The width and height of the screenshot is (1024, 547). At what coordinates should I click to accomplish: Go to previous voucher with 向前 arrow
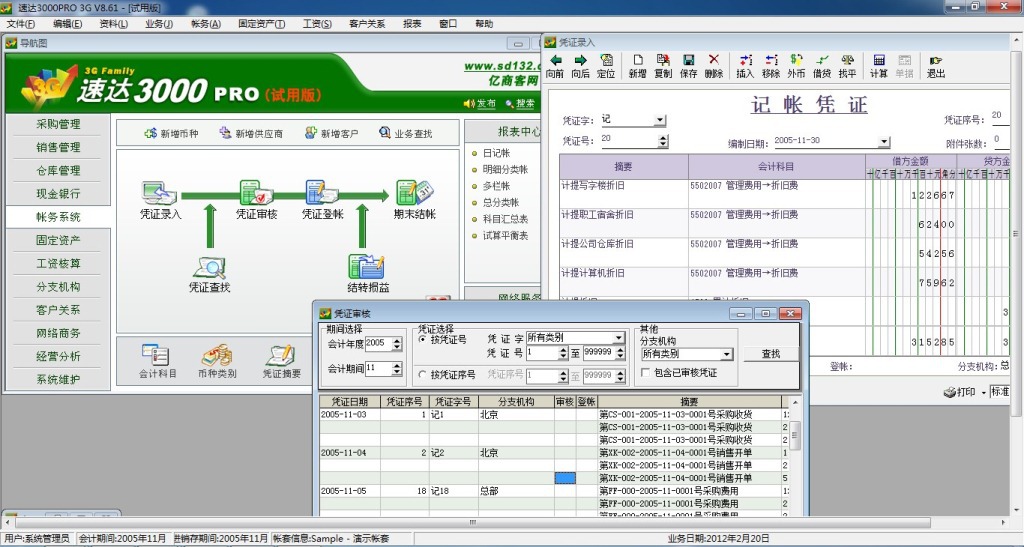pos(555,66)
